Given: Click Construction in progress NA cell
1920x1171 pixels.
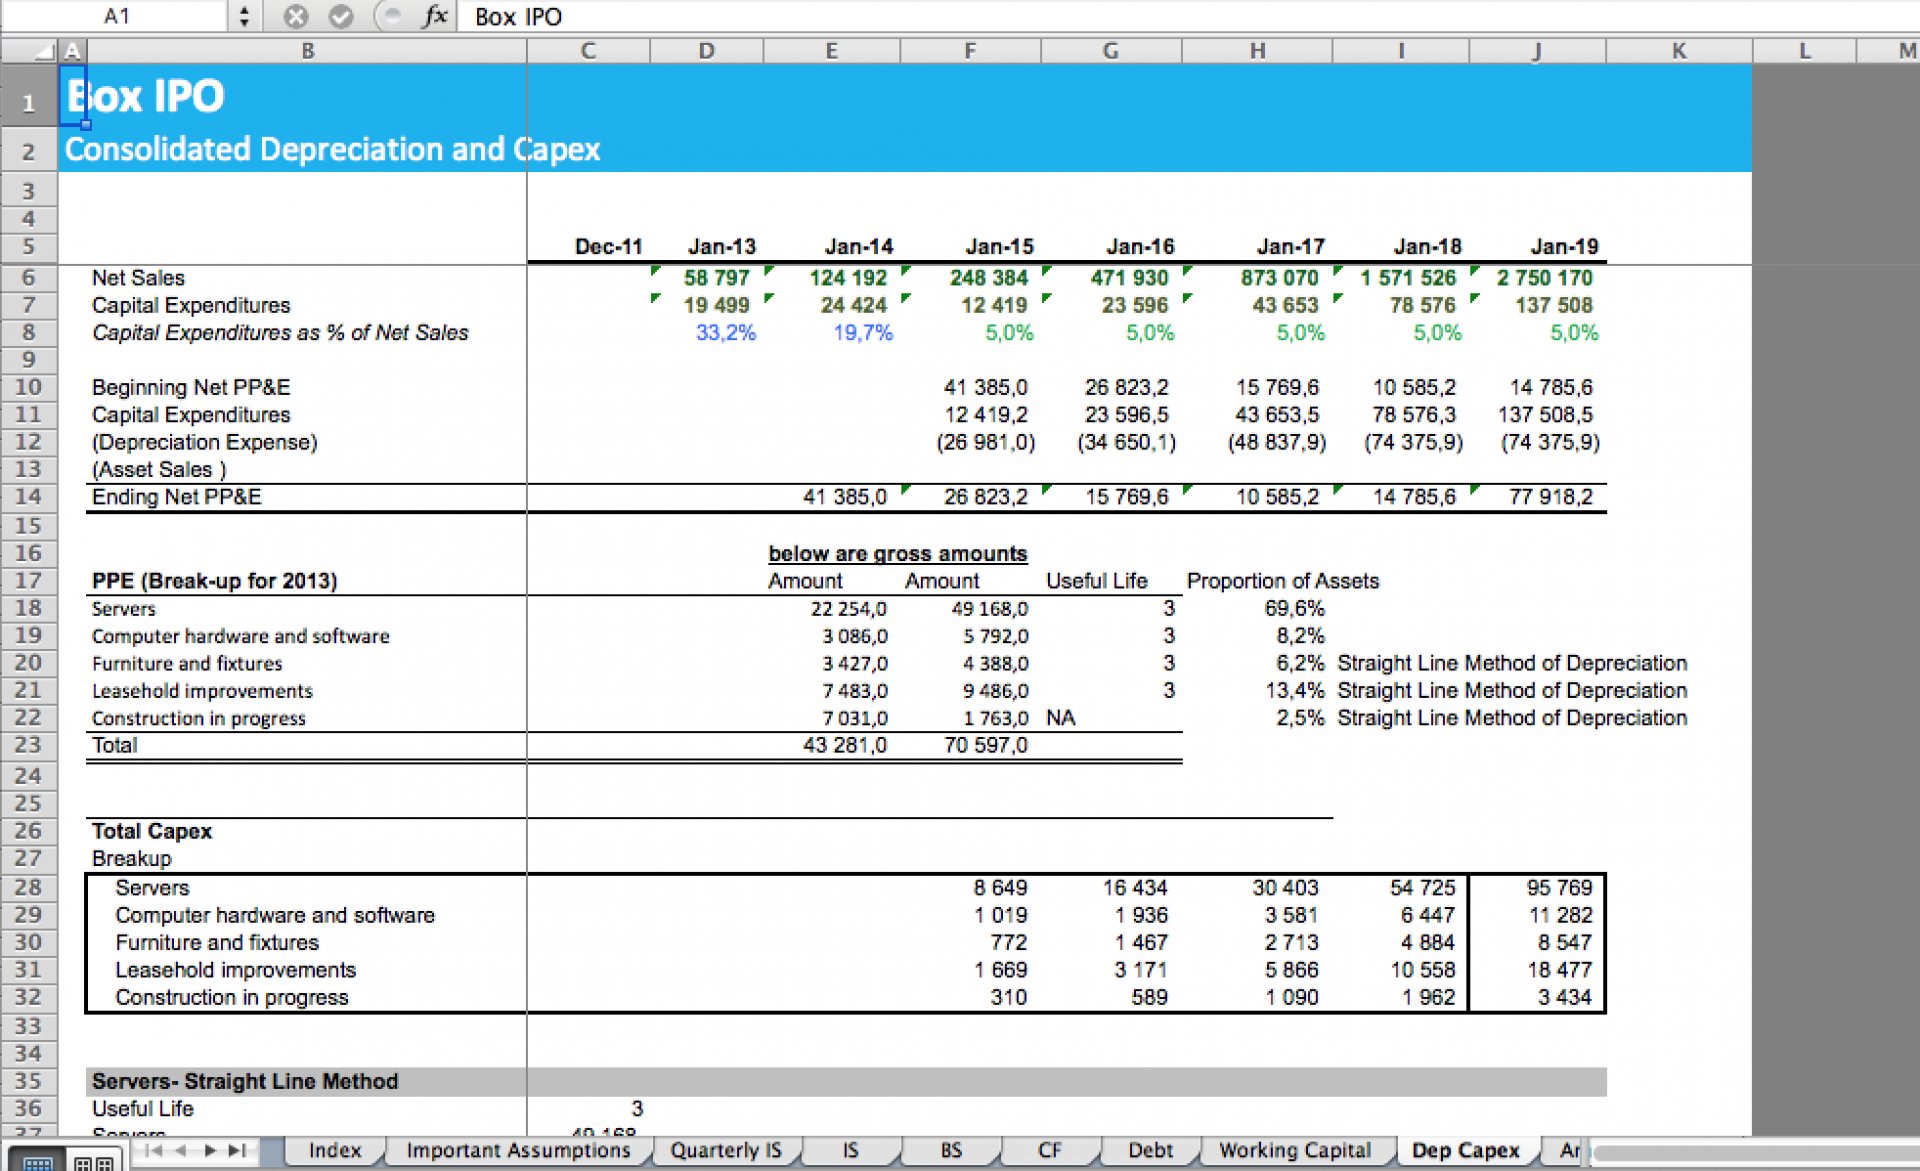Looking at the screenshot, I should [x=1060, y=718].
